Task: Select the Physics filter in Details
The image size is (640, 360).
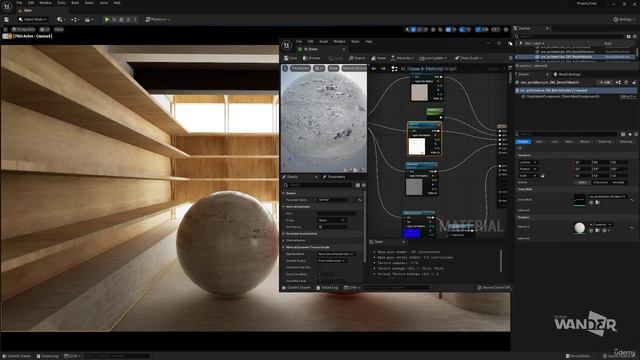Action: (585, 142)
